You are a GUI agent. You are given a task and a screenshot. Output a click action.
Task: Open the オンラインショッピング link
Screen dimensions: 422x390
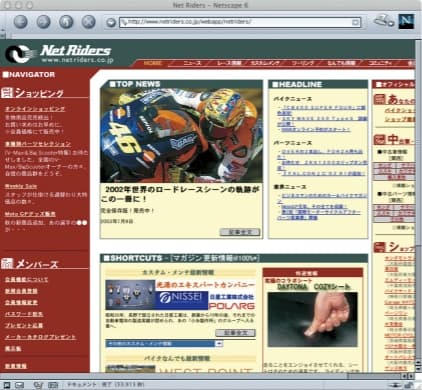[x=35, y=109]
